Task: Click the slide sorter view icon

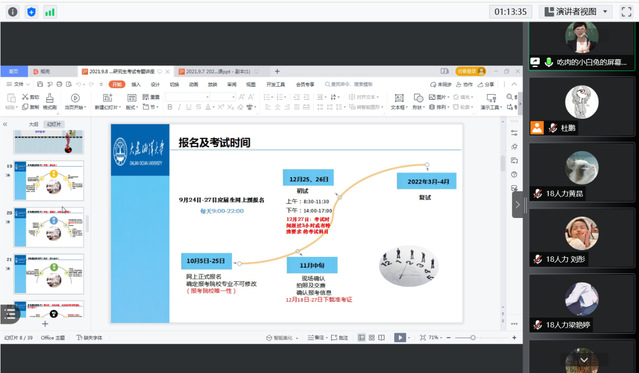Action: [x=372, y=338]
